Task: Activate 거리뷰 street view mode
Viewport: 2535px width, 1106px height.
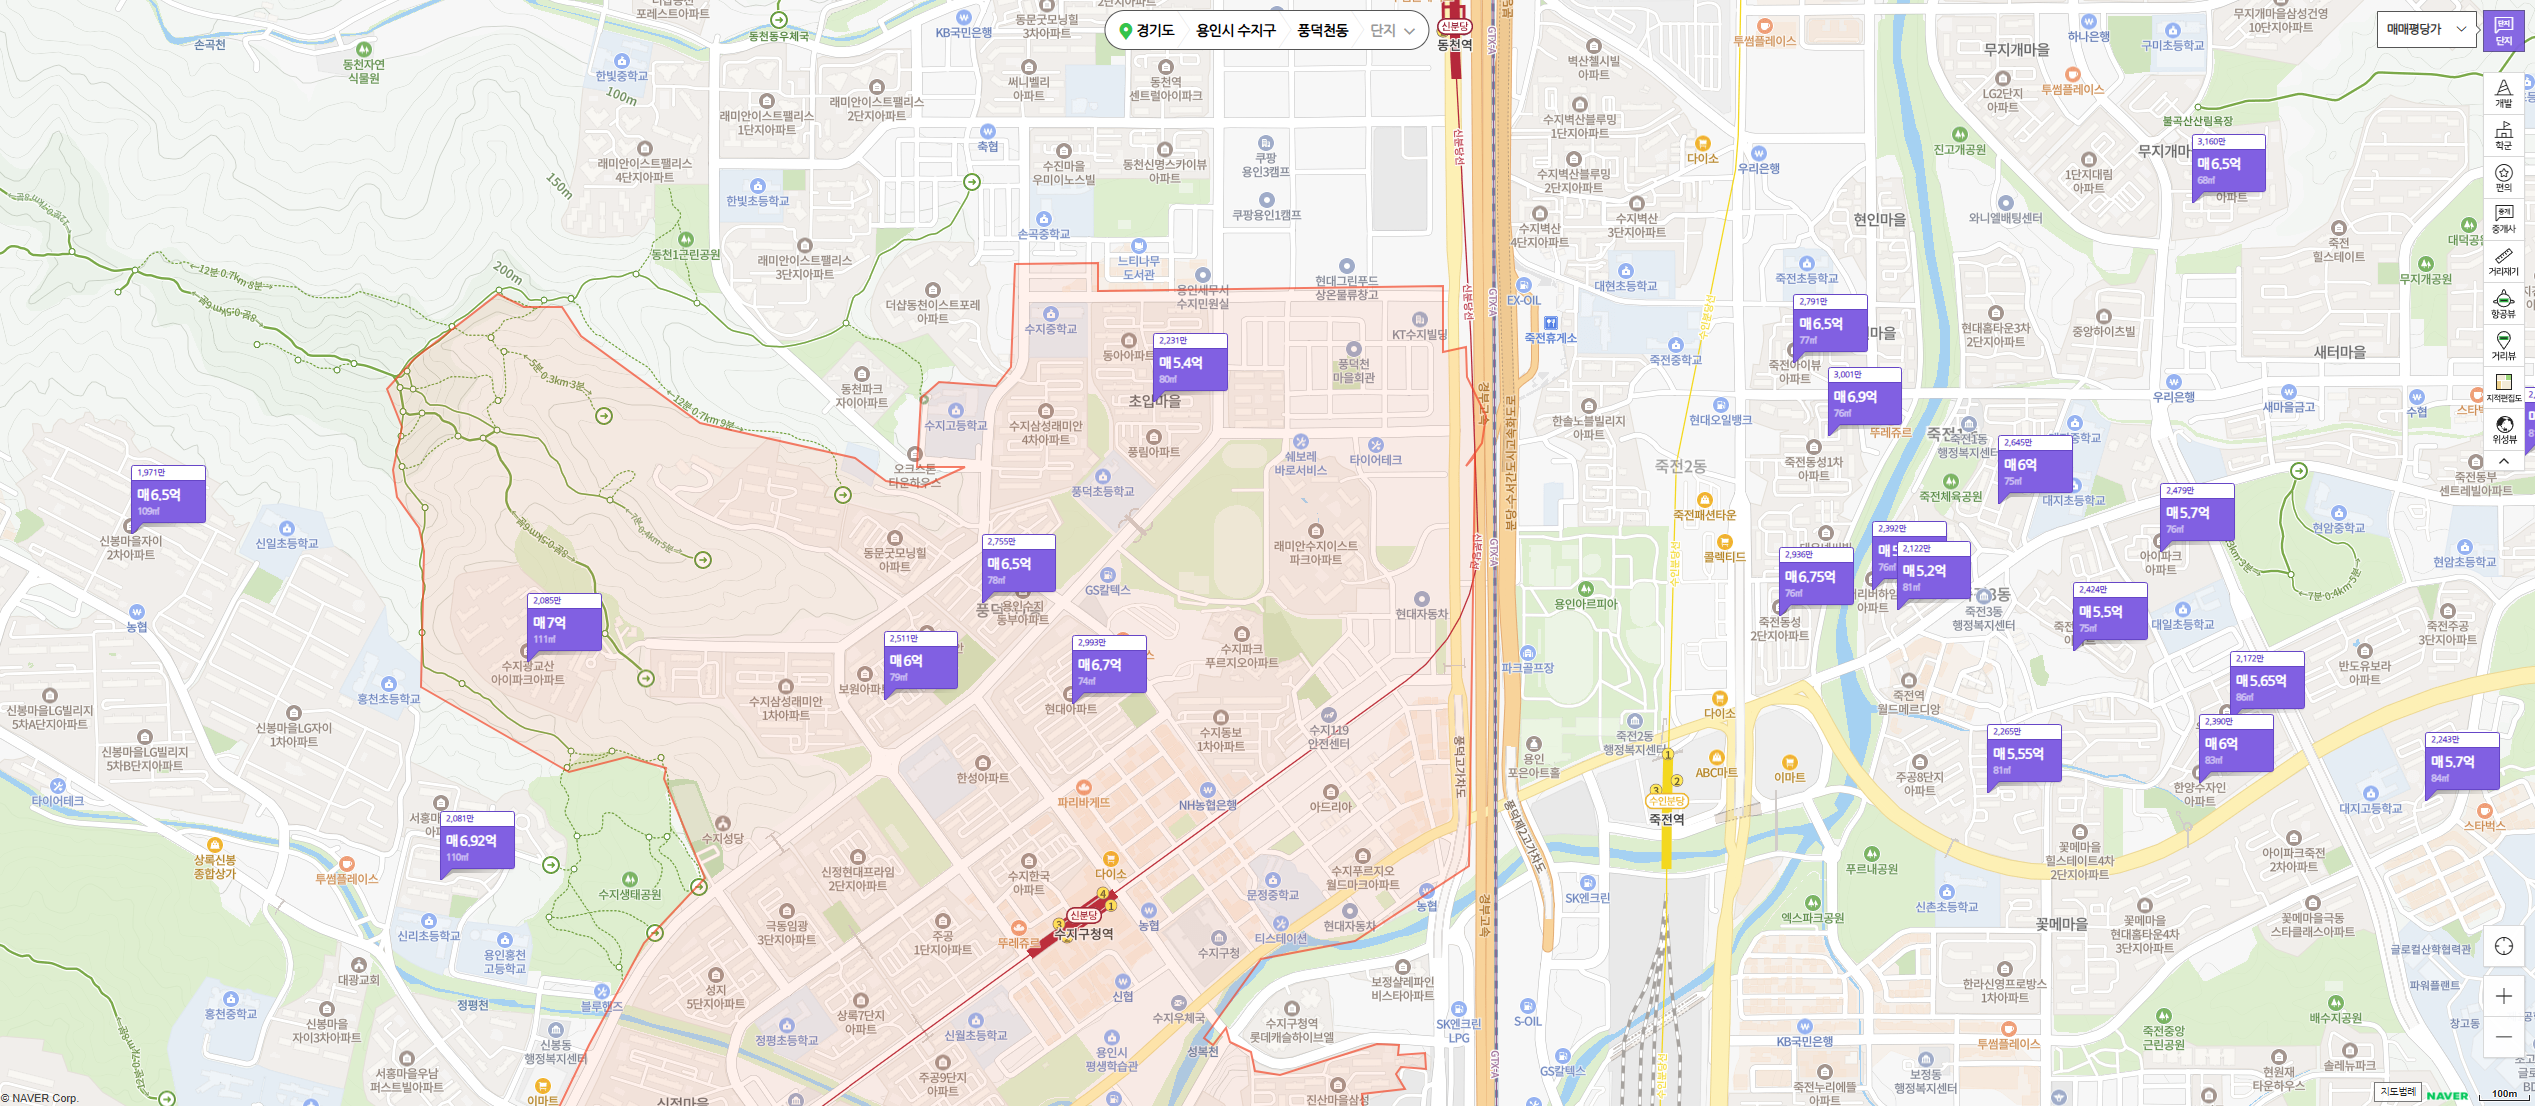Action: (2503, 346)
